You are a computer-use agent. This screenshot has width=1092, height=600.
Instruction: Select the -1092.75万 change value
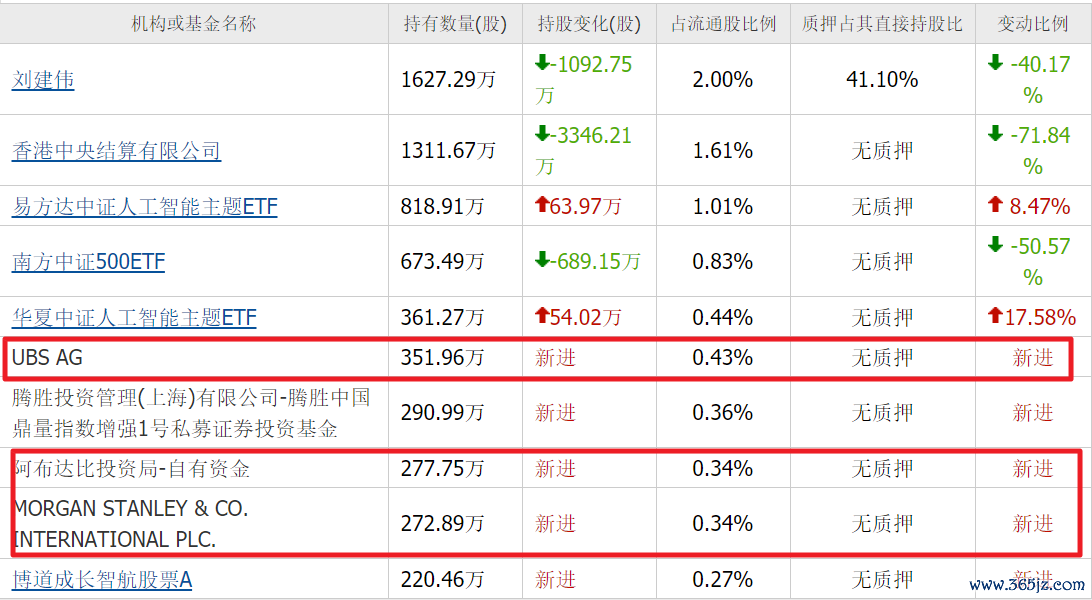[584, 79]
